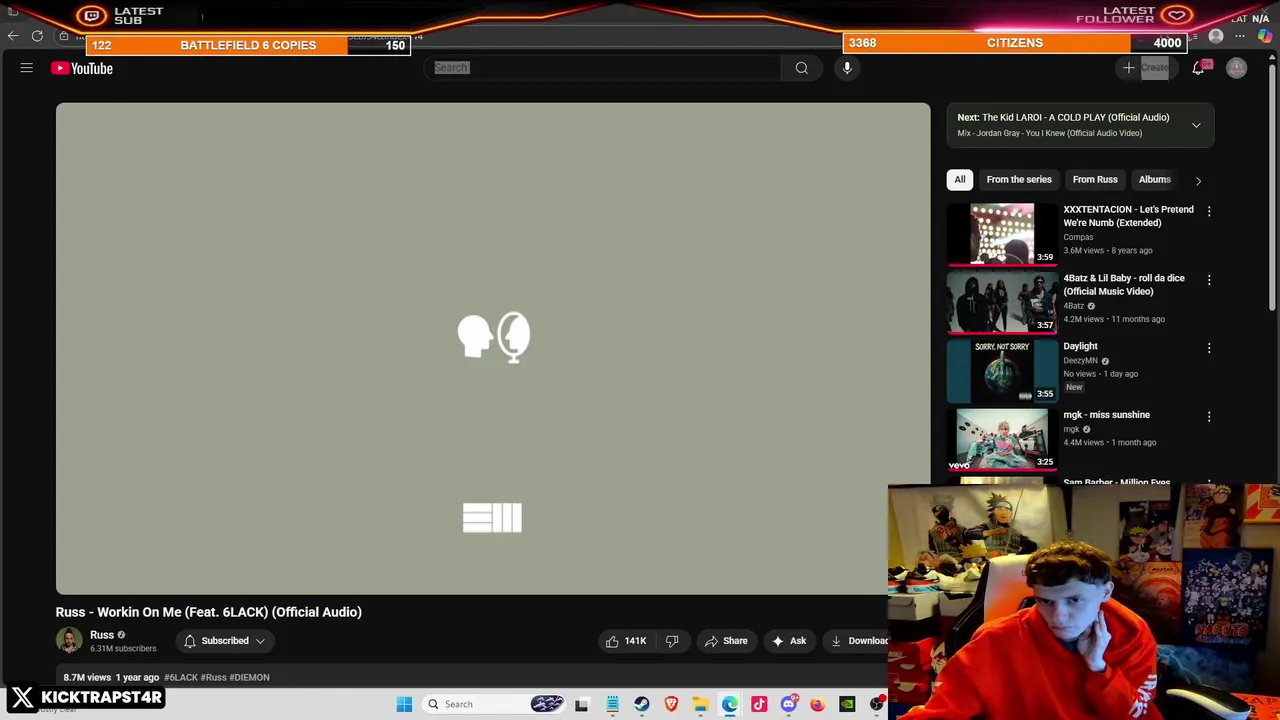Image resolution: width=1280 pixels, height=720 pixels.
Task: Open Firefox from the taskbar
Action: tap(817, 704)
